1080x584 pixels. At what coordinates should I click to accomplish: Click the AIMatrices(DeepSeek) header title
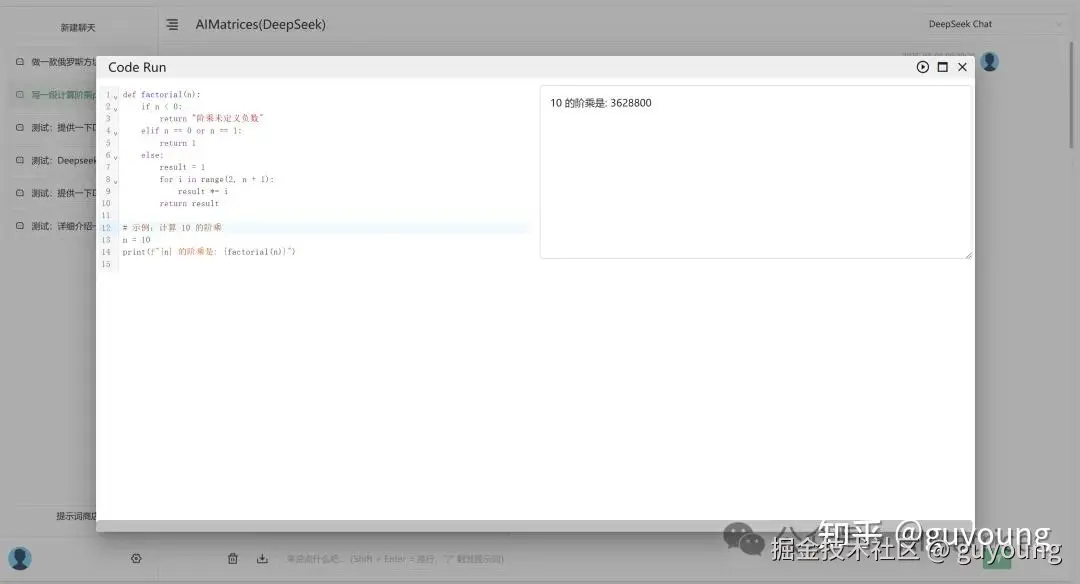tap(260, 24)
